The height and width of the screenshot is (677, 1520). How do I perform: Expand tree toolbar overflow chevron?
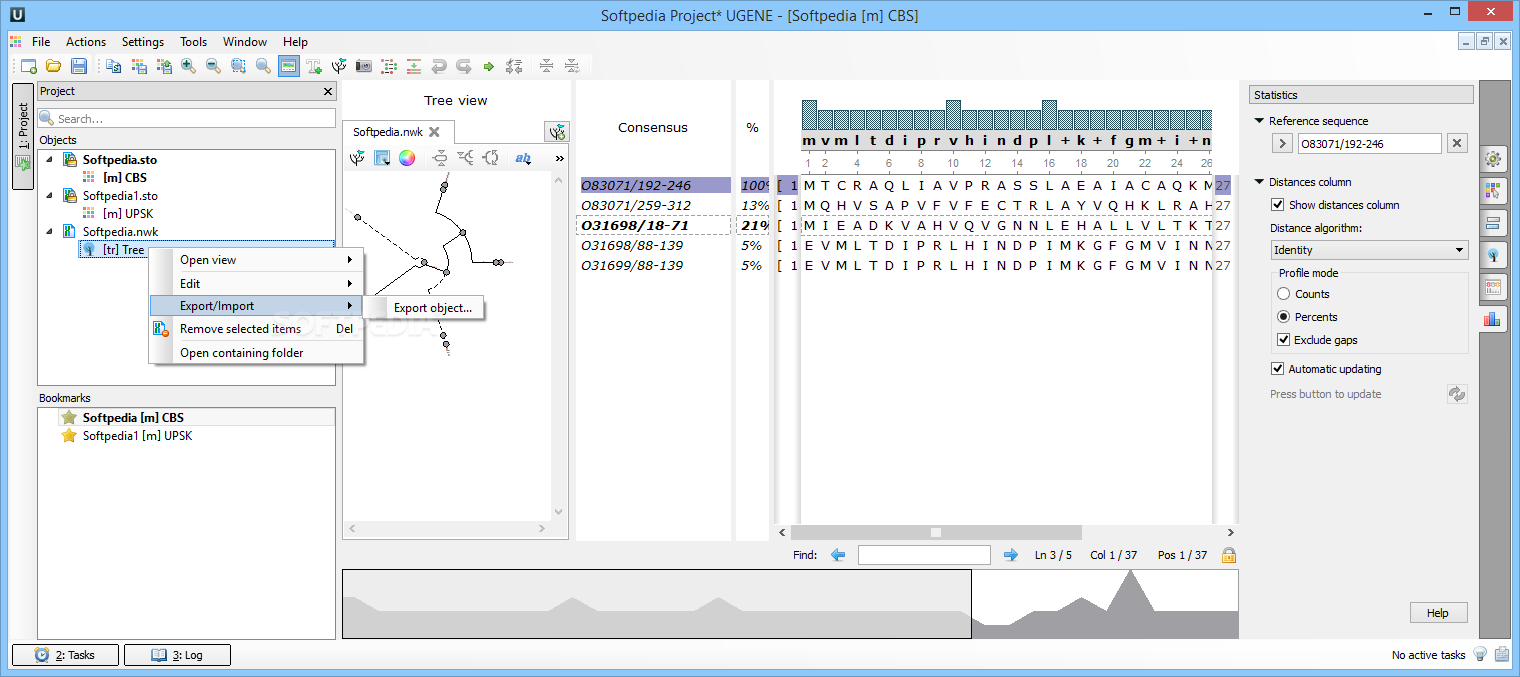[559, 158]
